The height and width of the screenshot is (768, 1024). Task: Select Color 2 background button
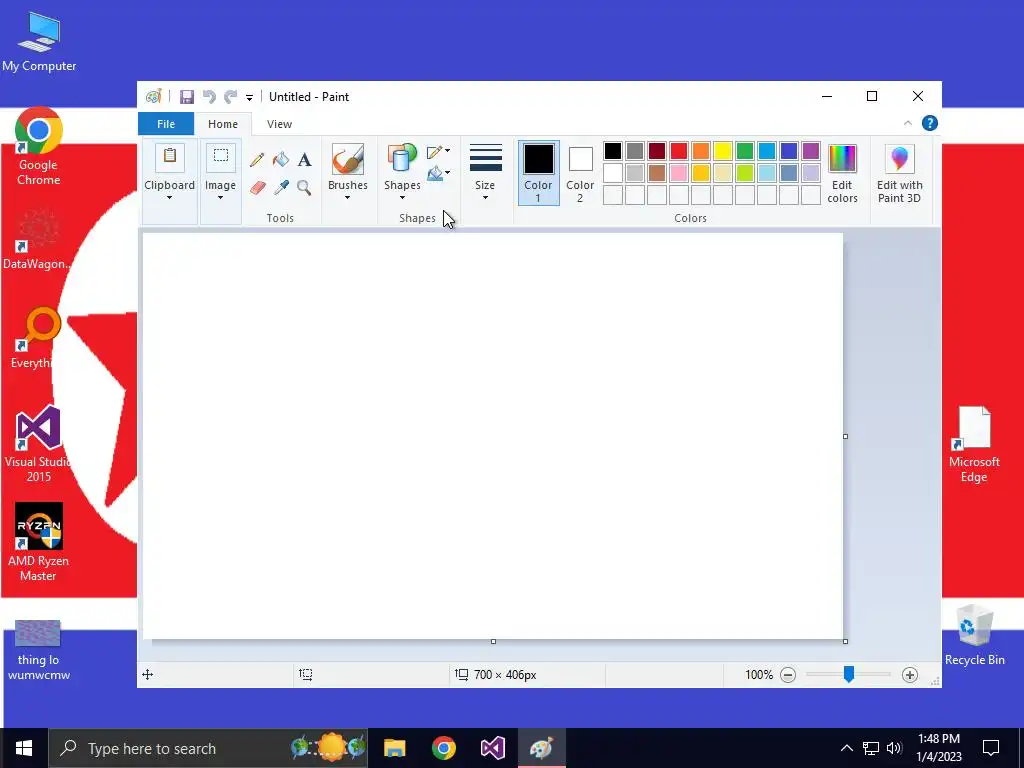click(x=580, y=173)
